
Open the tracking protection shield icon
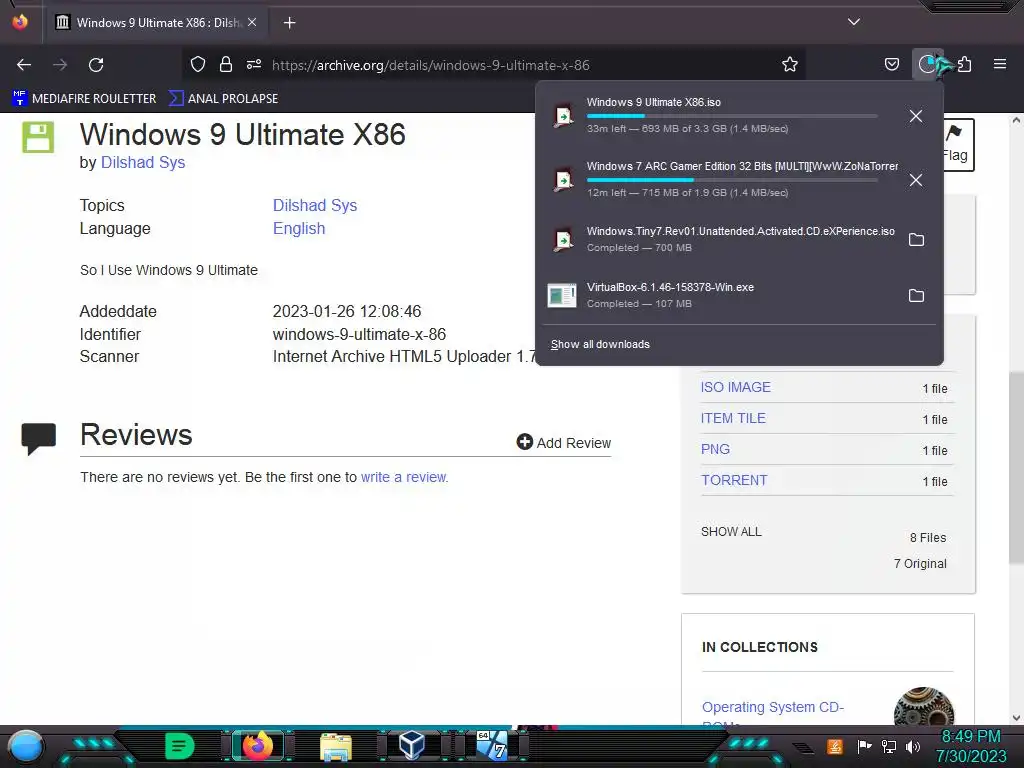click(x=198, y=64)
